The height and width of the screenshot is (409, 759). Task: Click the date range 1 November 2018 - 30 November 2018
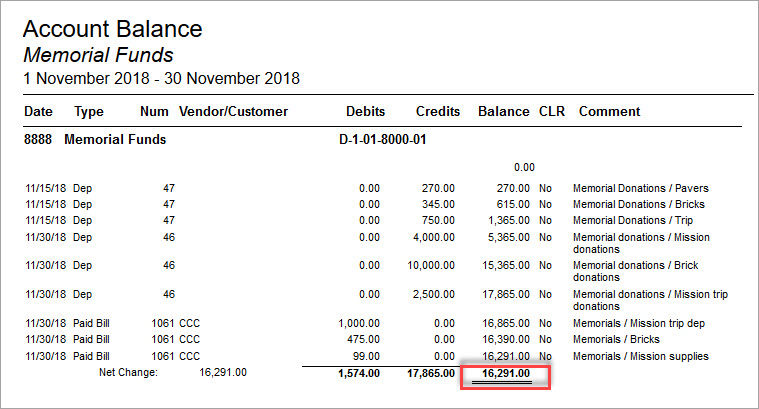[162, 78]
